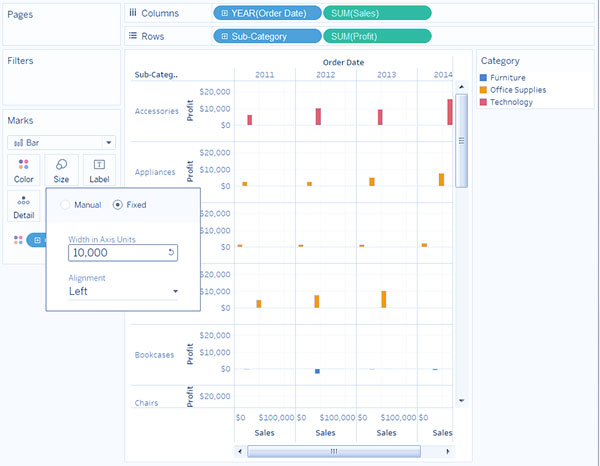
Task: Expand the Sub-Category pill plus icon
Action: coord(225,36)
